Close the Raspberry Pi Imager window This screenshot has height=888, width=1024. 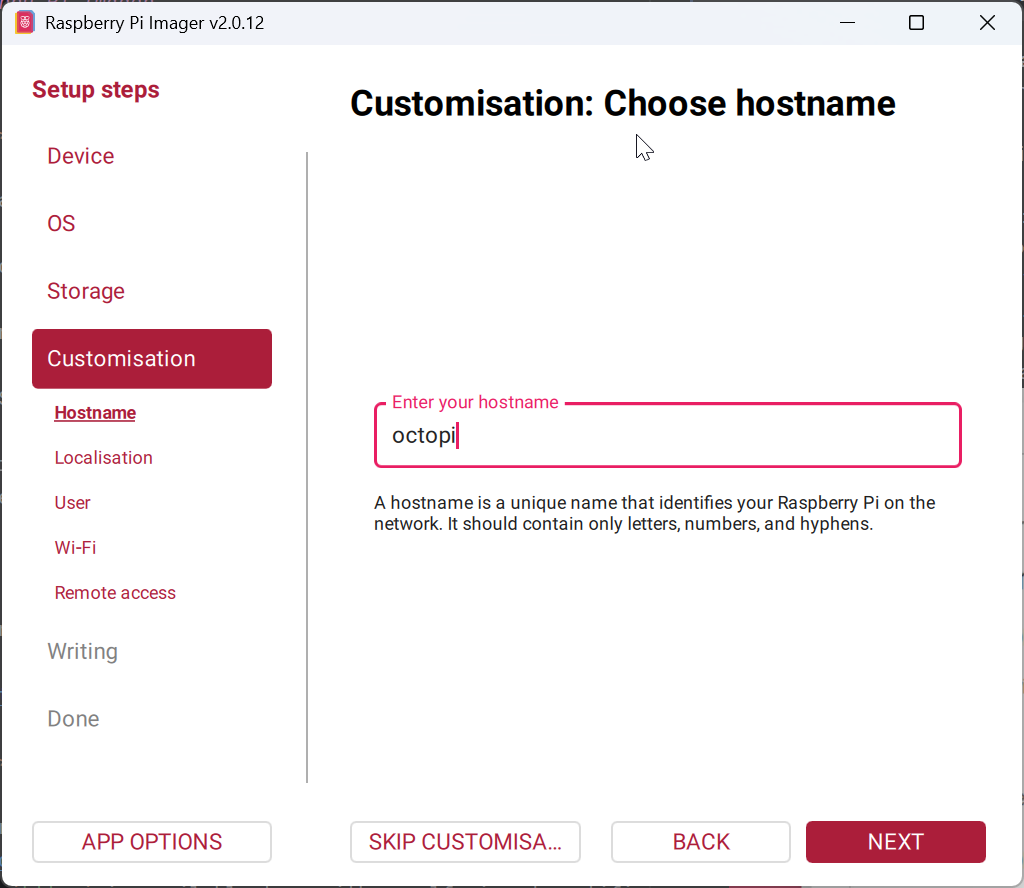pyautogui.click(x=987, y=23)
